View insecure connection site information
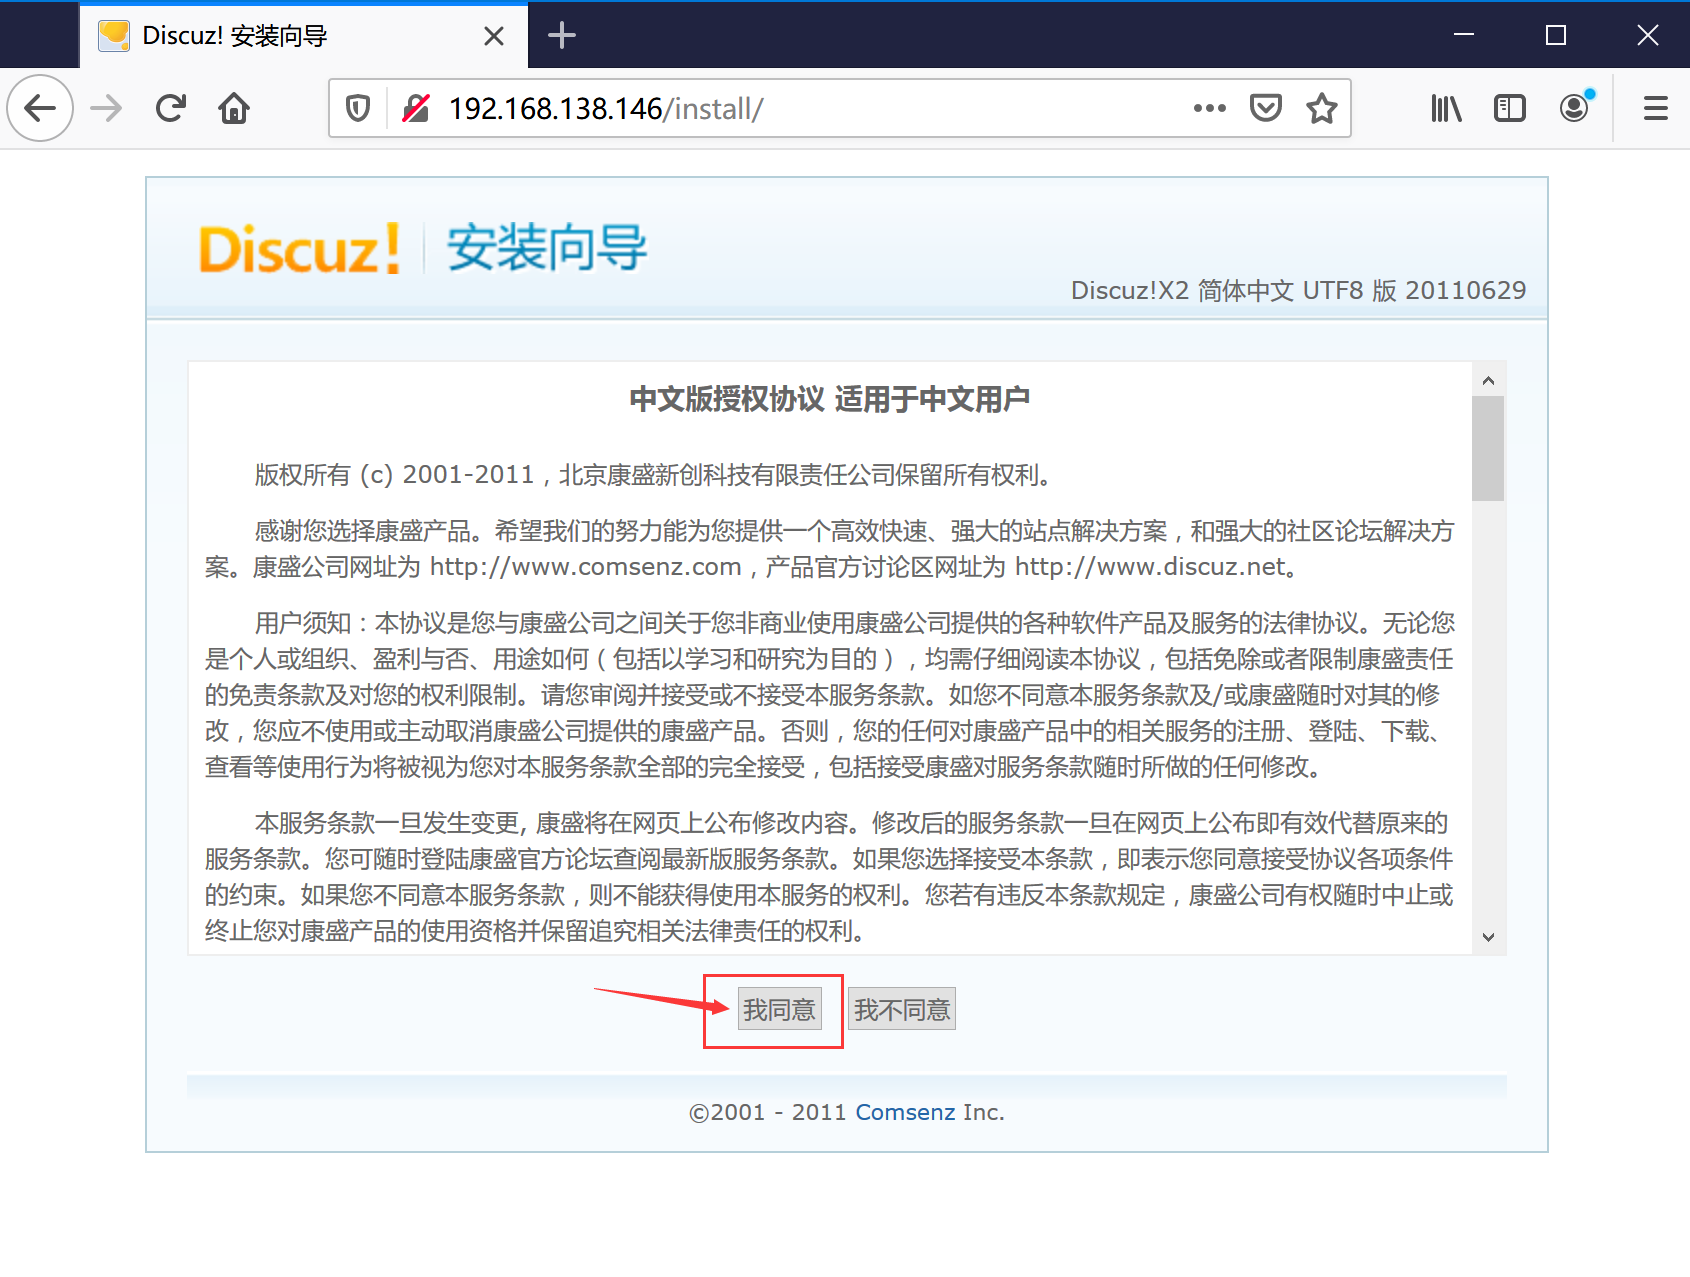 click(416, 108)
